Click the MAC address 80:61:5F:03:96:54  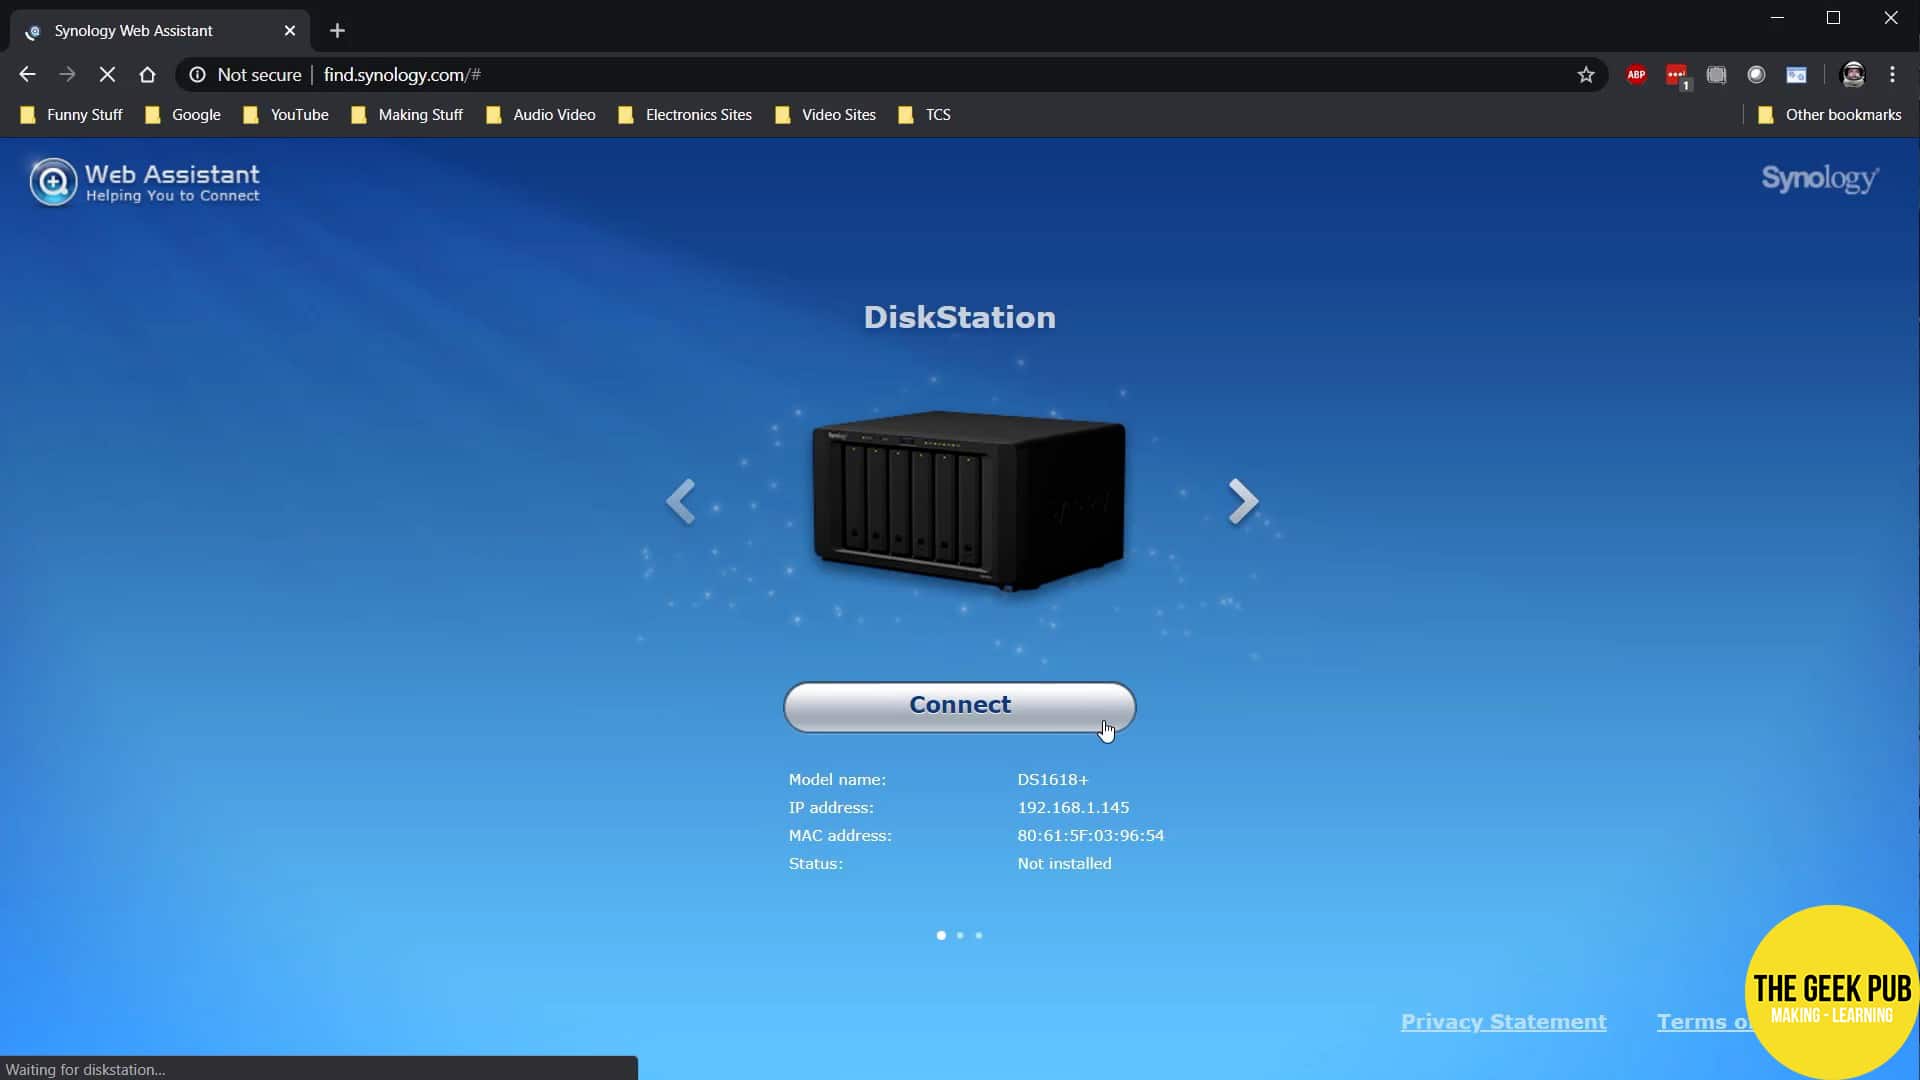[1090, 835]
